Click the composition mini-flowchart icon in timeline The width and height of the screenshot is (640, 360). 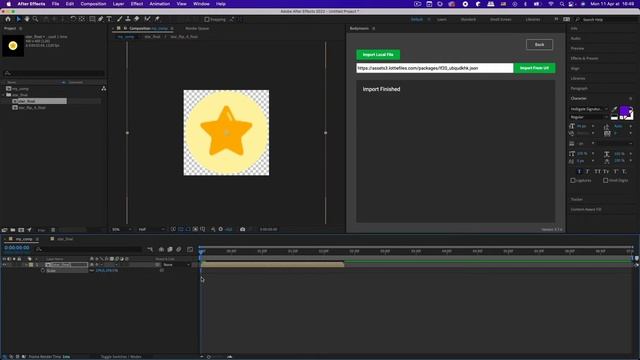pos(150,249)
